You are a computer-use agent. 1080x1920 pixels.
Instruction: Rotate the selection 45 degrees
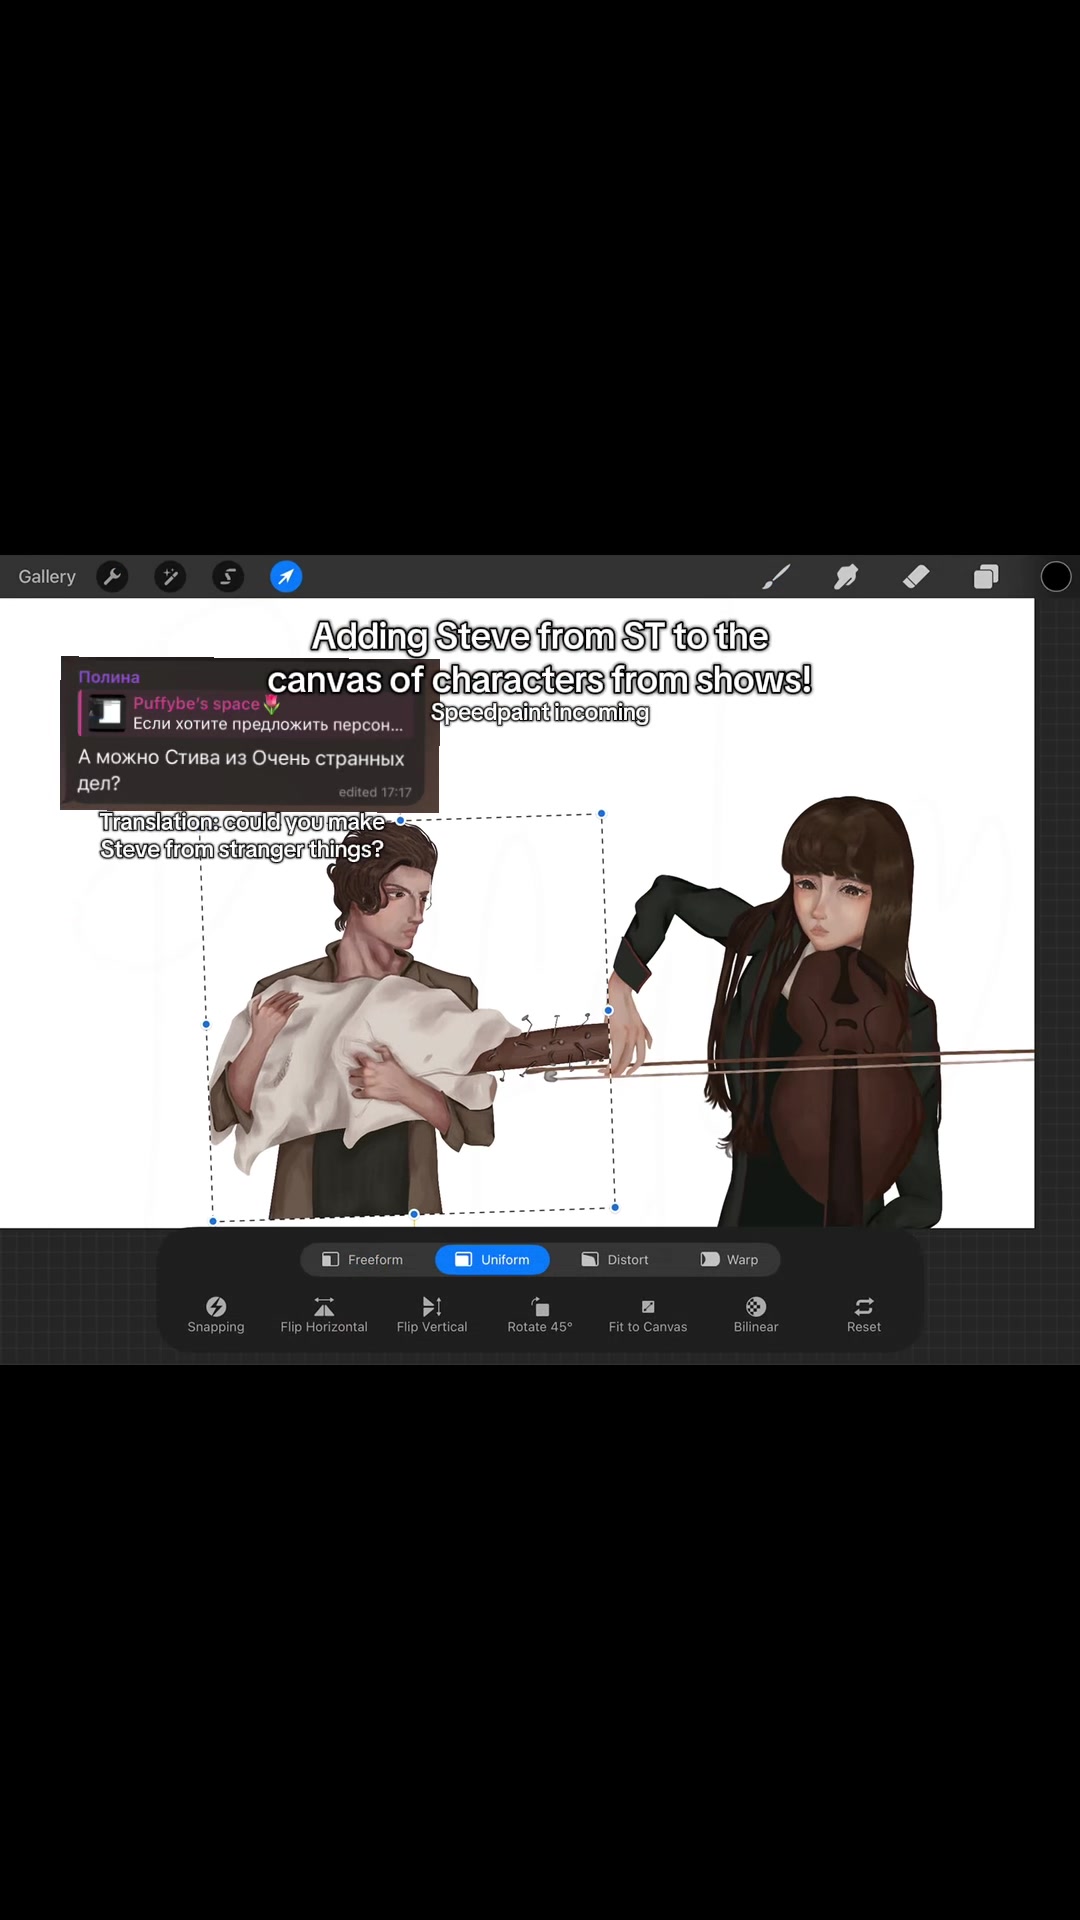[x=540, y=1315]
